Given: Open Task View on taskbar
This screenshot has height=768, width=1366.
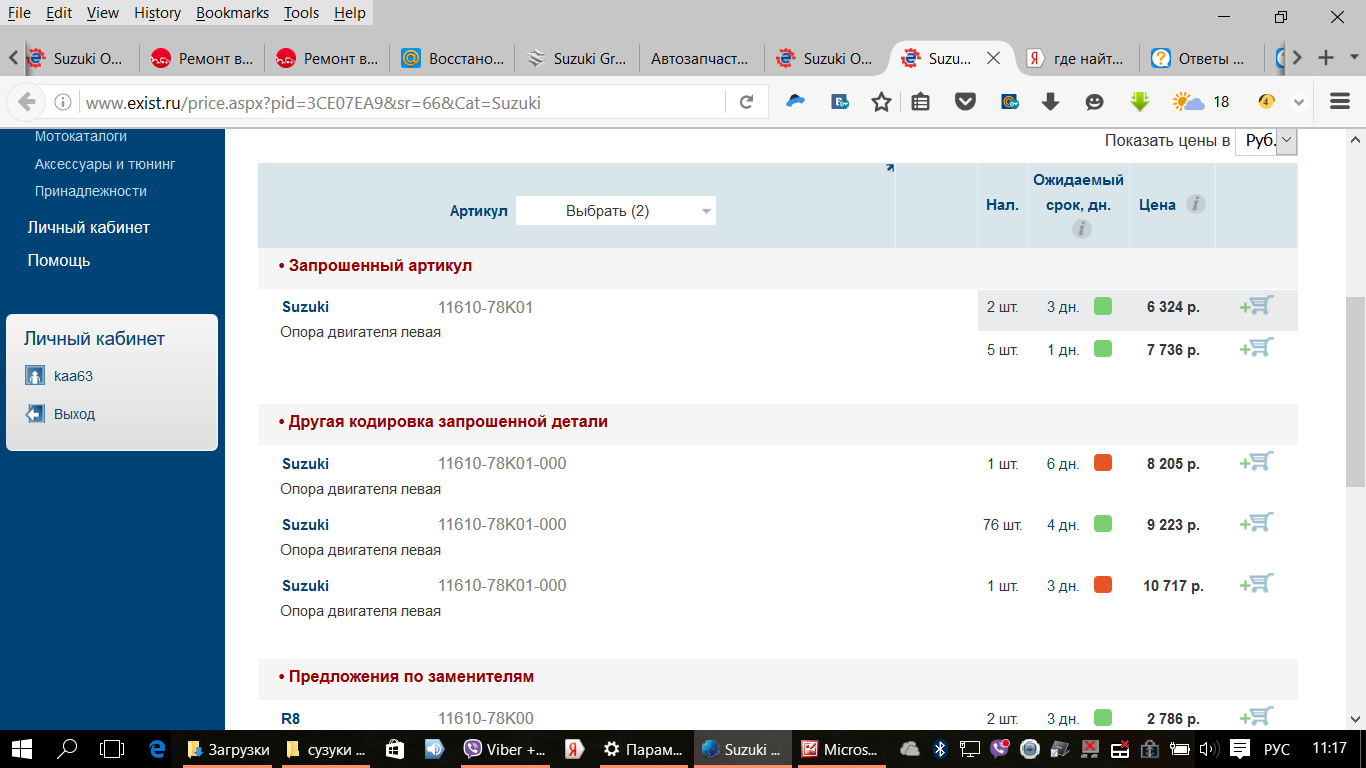Looking at the screenshot, I should (112, 749).
